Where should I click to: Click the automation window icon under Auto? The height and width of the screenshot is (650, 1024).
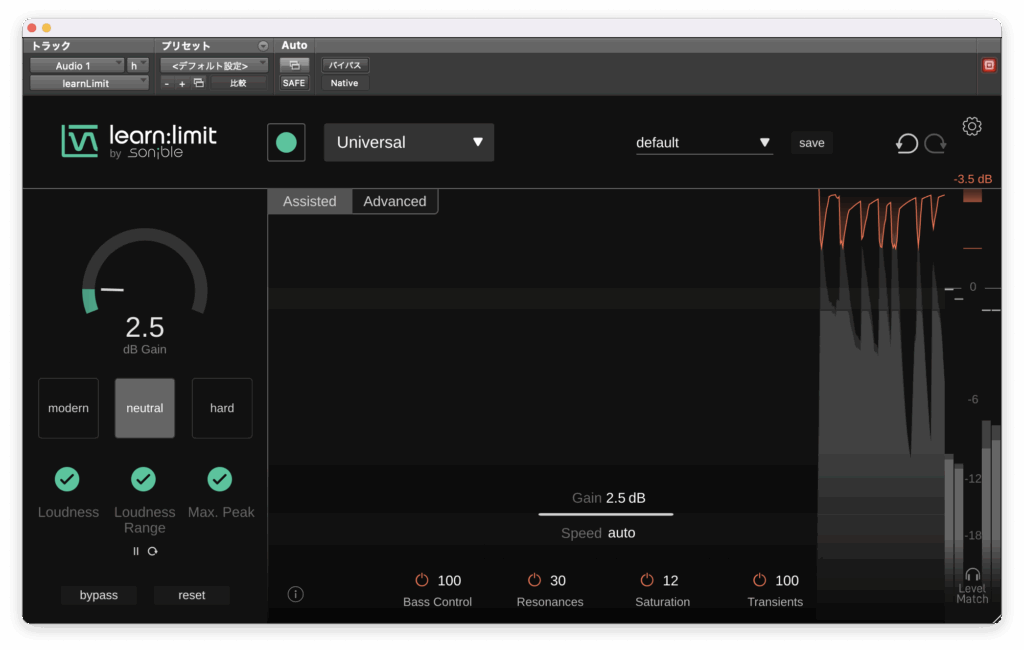[x=294, y=65]
